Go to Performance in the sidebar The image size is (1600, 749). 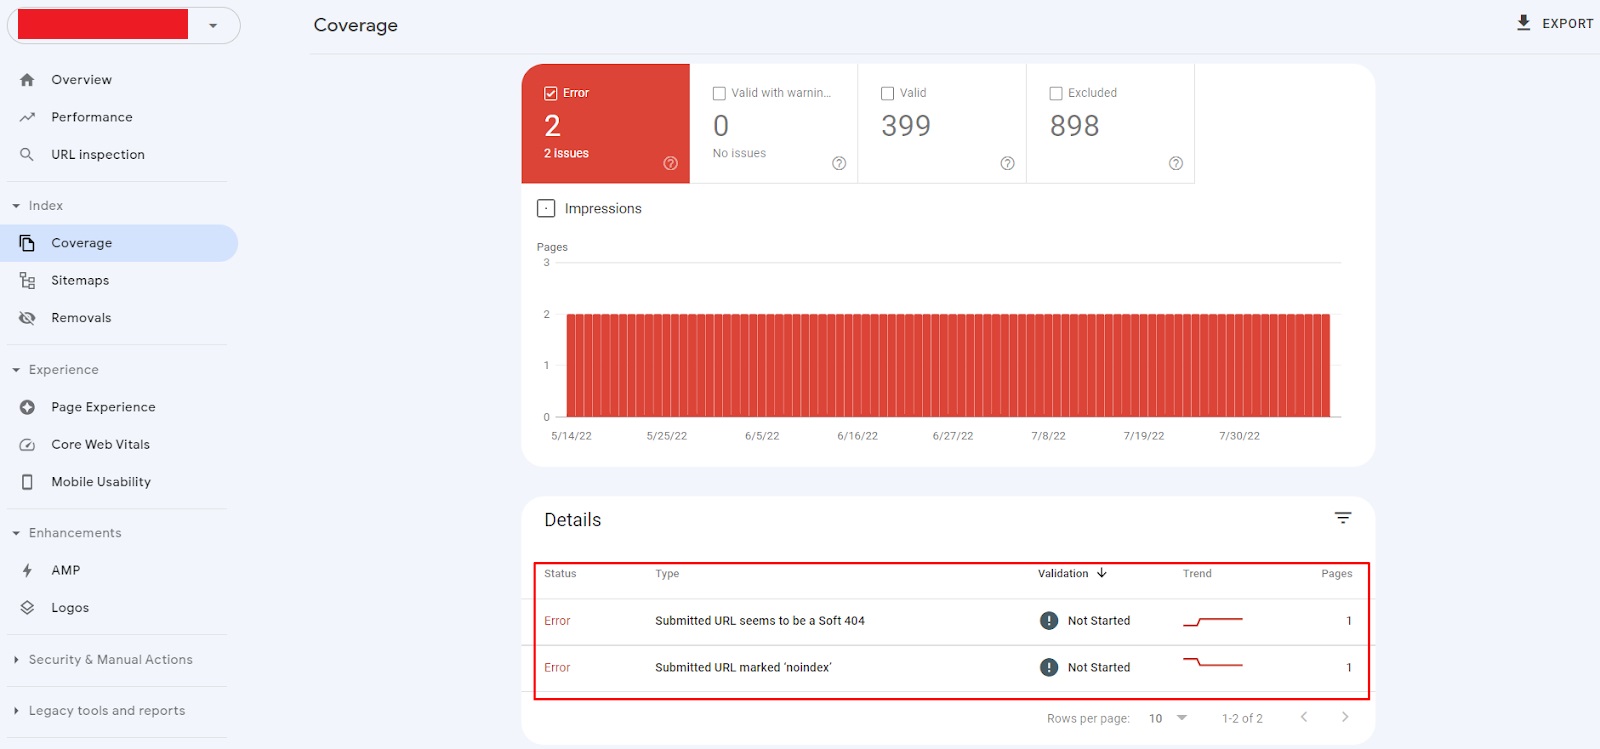[91, 118]
